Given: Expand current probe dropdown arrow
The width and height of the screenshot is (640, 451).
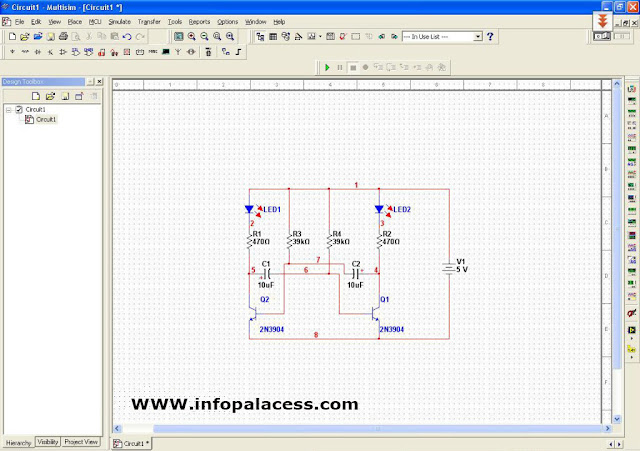Looking at the screenshot, I should pos(632,357).
